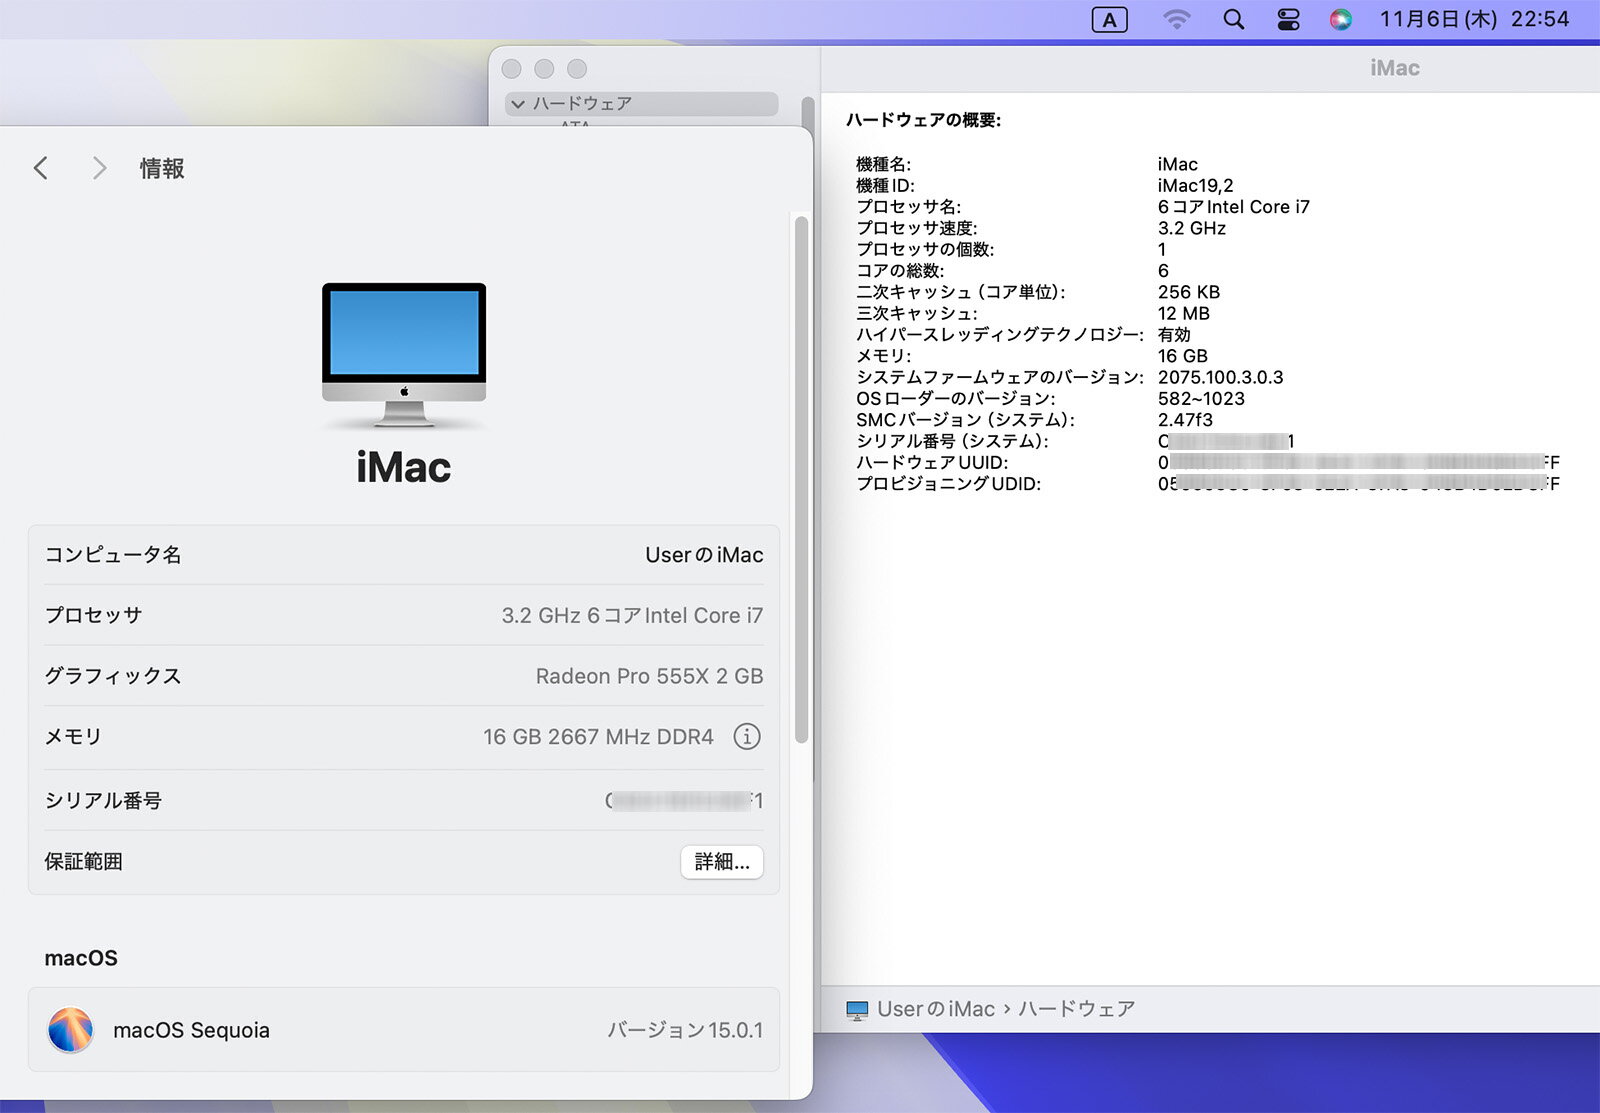Close the System Information window
Image resolution: width=1600 pixels, height=1113 pixels.
(512, 69)
